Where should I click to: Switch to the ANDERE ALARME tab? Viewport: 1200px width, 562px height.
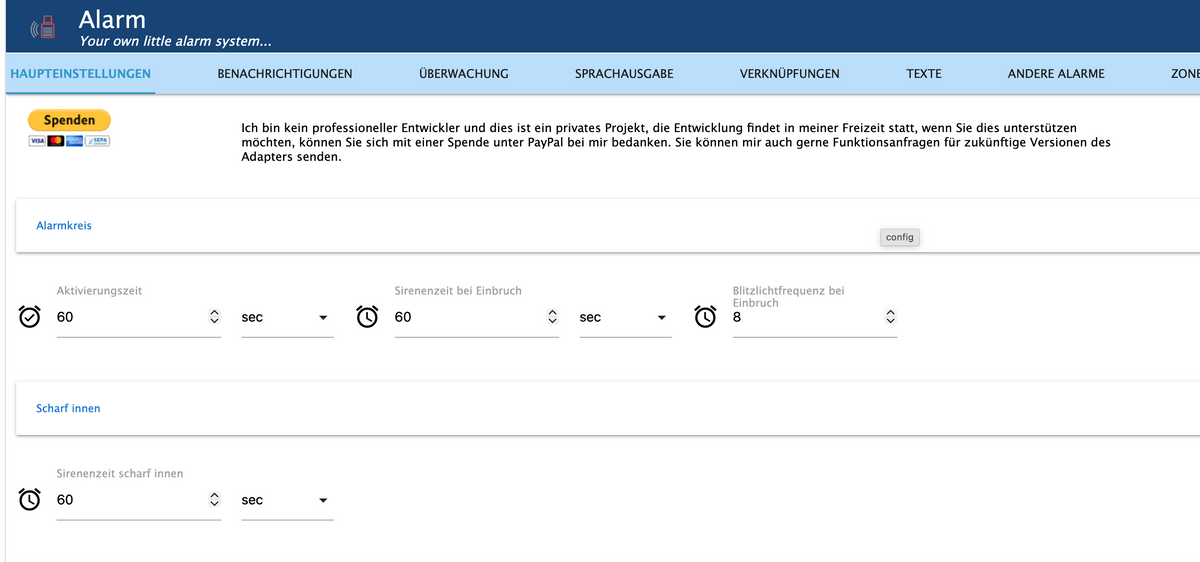(x=1056, y=74)
